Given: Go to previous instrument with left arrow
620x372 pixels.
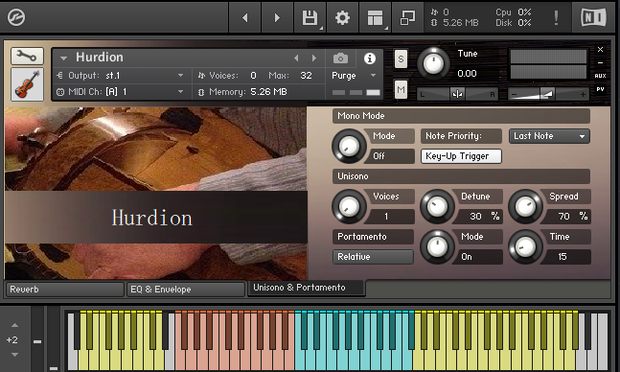Looking at the screenshot, I should tap(245, 17).
